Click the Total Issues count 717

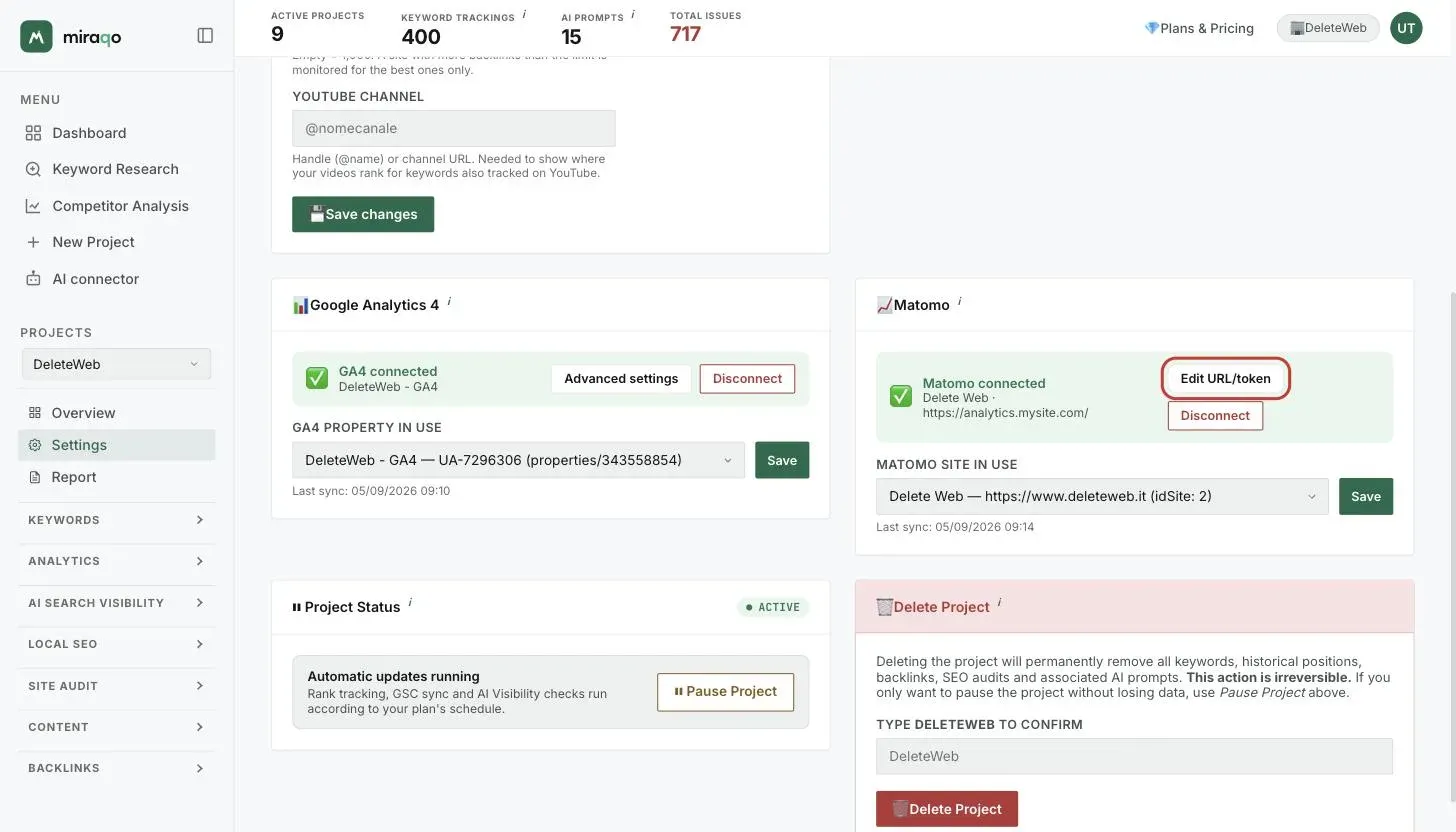pyautogui.click(x=685, y=34)
